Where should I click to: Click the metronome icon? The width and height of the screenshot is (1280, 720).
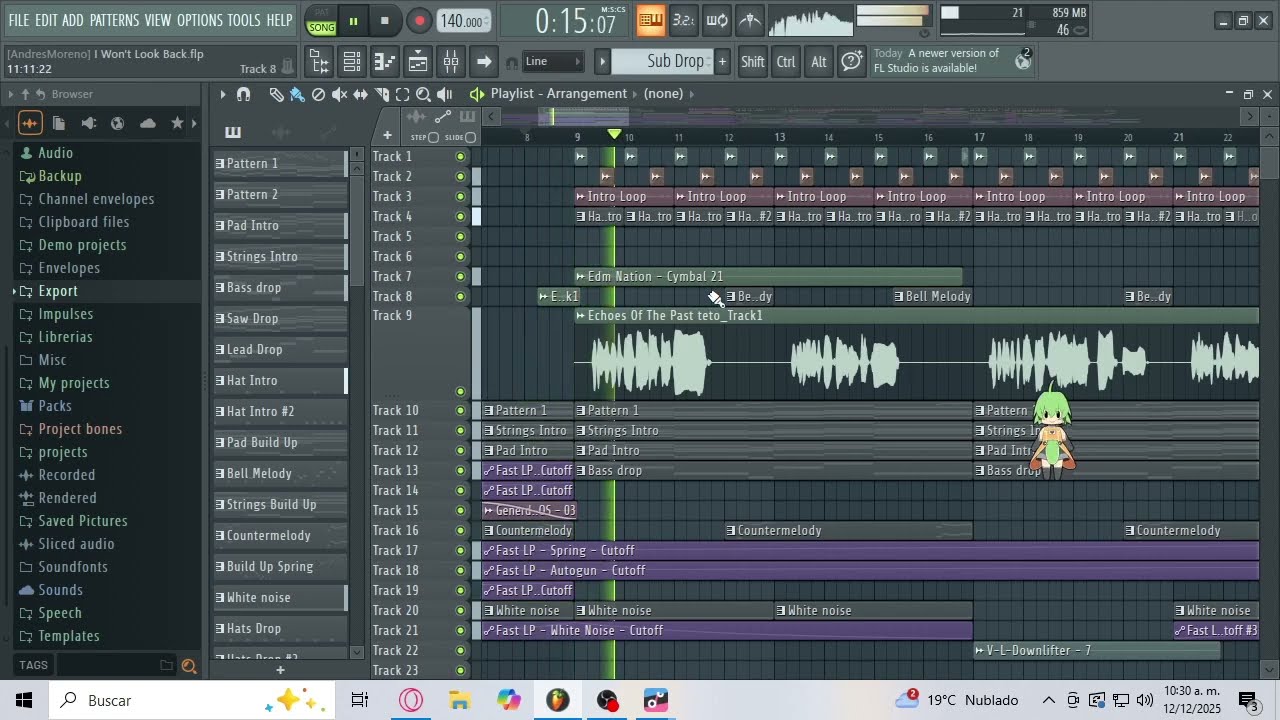click(749, 20)
